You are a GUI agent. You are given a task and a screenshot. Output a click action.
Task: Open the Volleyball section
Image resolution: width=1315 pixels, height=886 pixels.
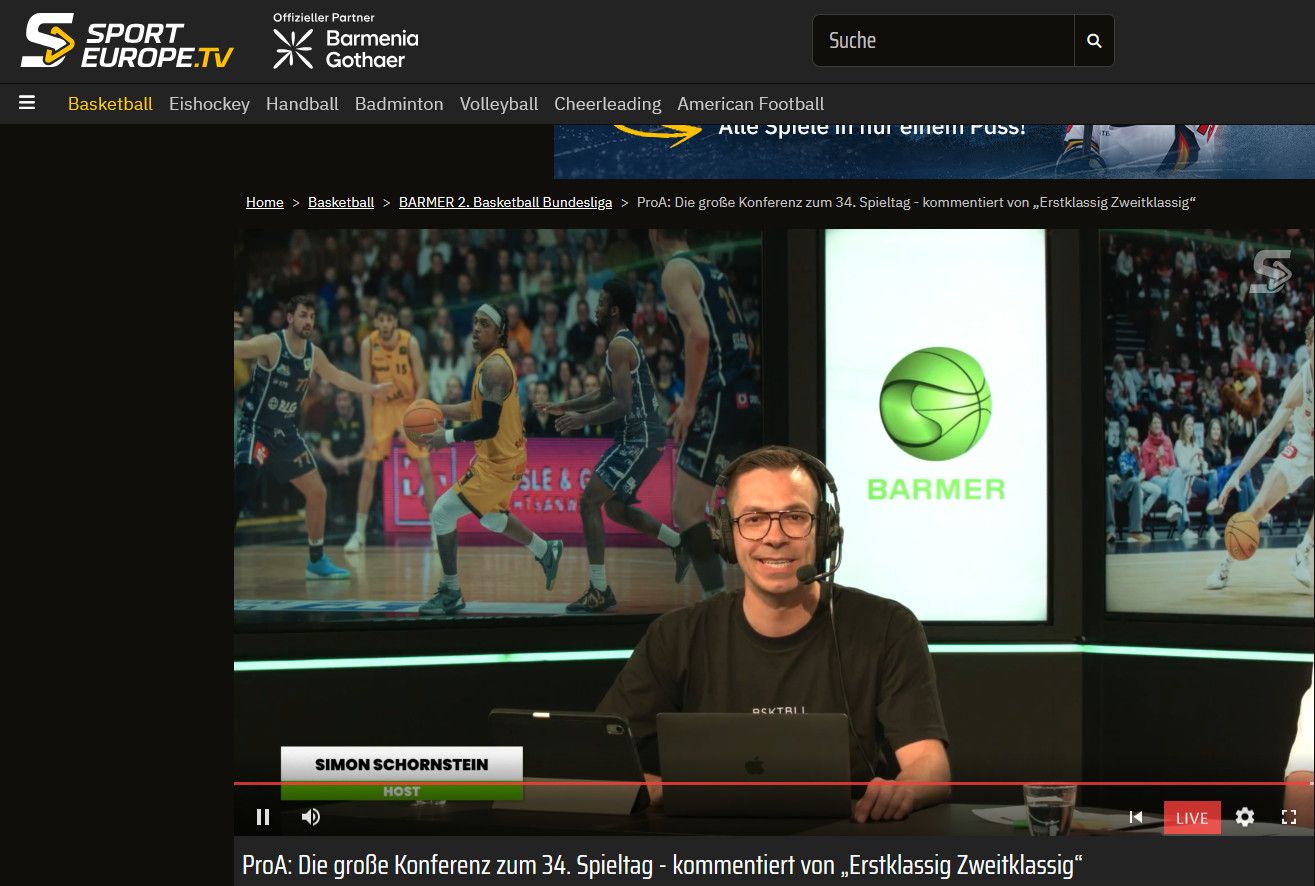pyautogui.click(x=499, y=104)
